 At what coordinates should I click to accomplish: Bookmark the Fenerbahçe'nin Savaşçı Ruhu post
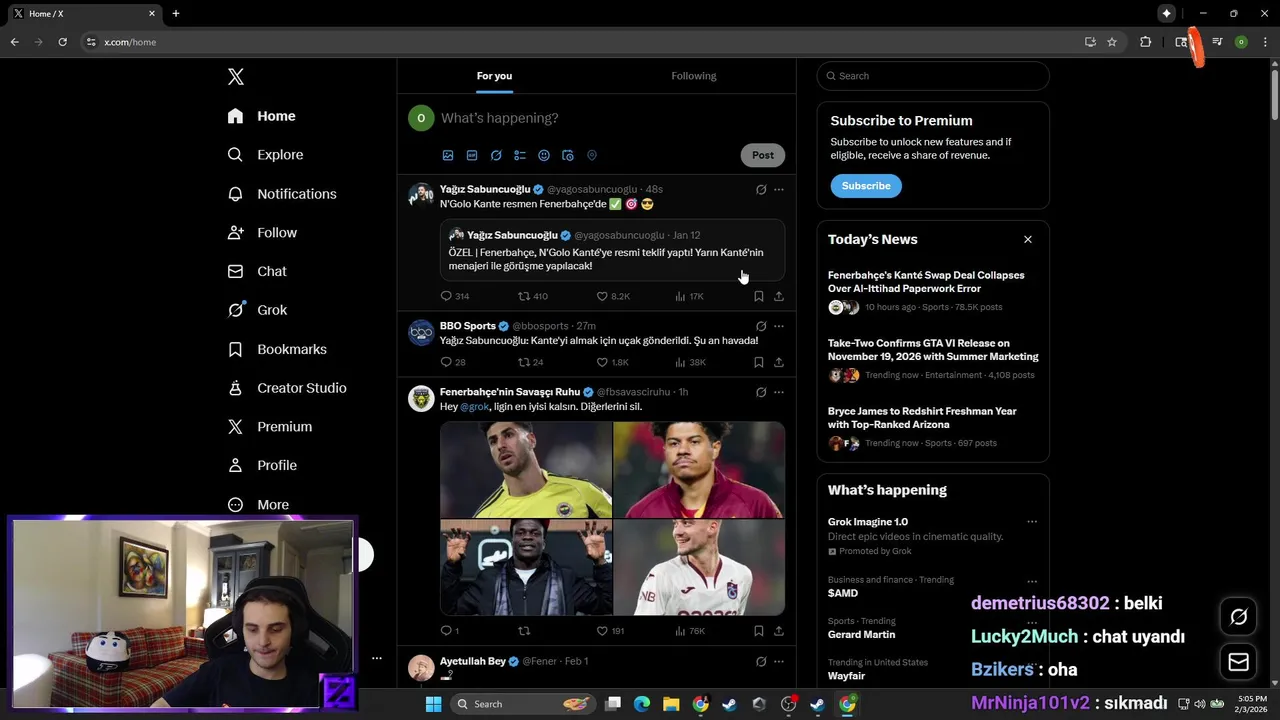pyautogui.click(x=759, y=631)
